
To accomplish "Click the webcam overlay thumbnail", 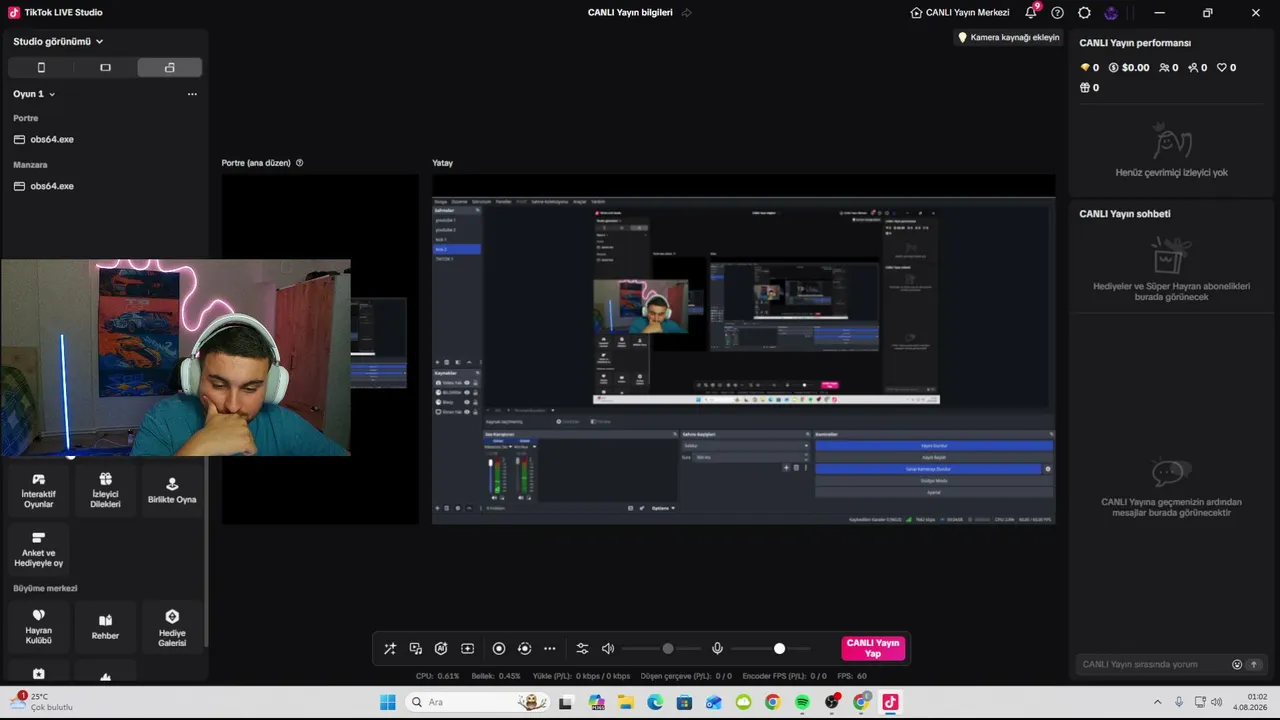I will pyautogui.click(x=176, y=358).
